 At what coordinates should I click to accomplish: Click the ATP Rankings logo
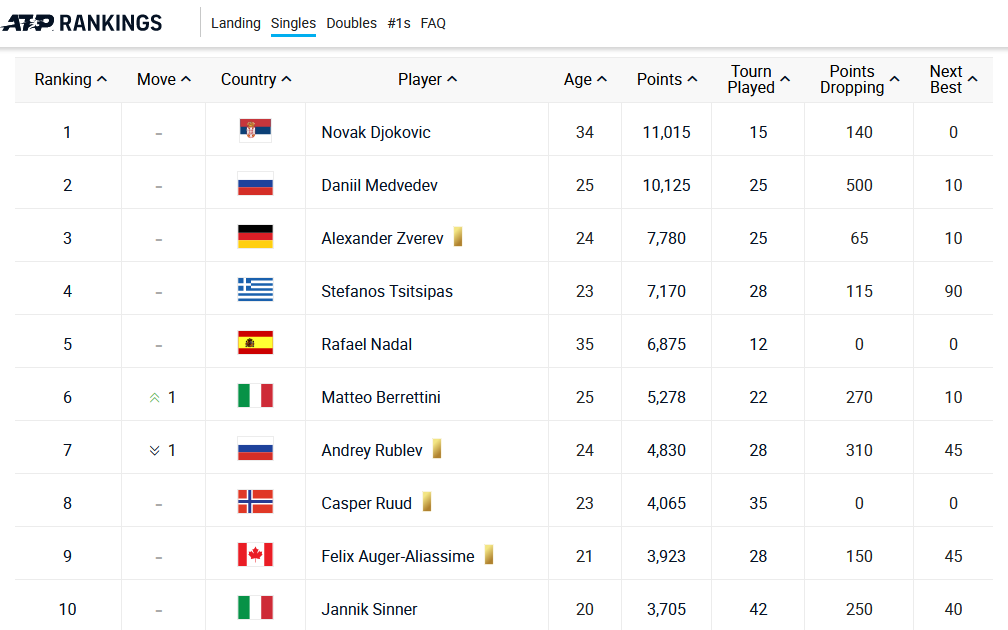(x=82, y=23)
